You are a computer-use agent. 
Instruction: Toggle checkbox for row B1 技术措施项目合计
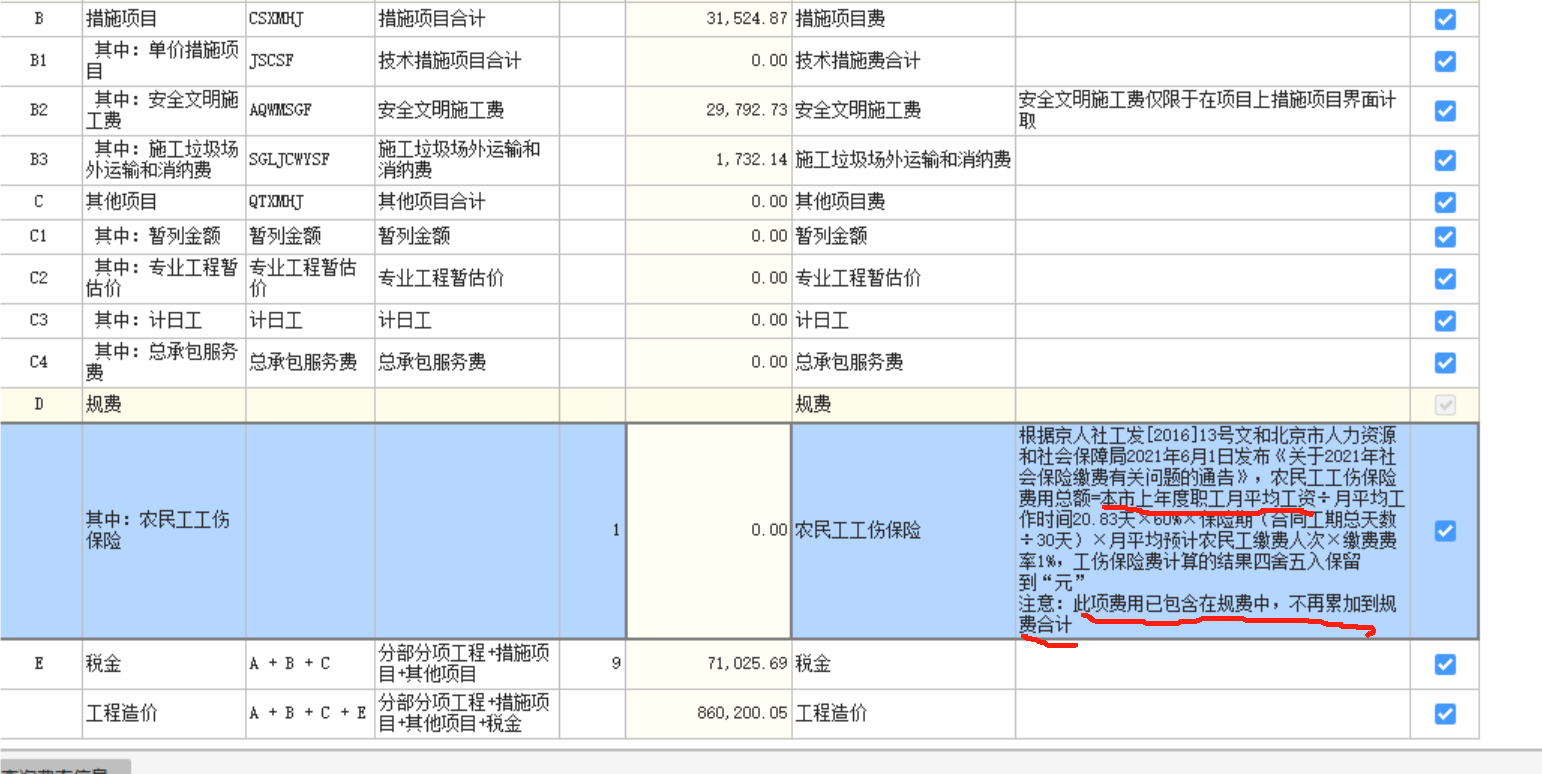click(x=1444, y=61)
